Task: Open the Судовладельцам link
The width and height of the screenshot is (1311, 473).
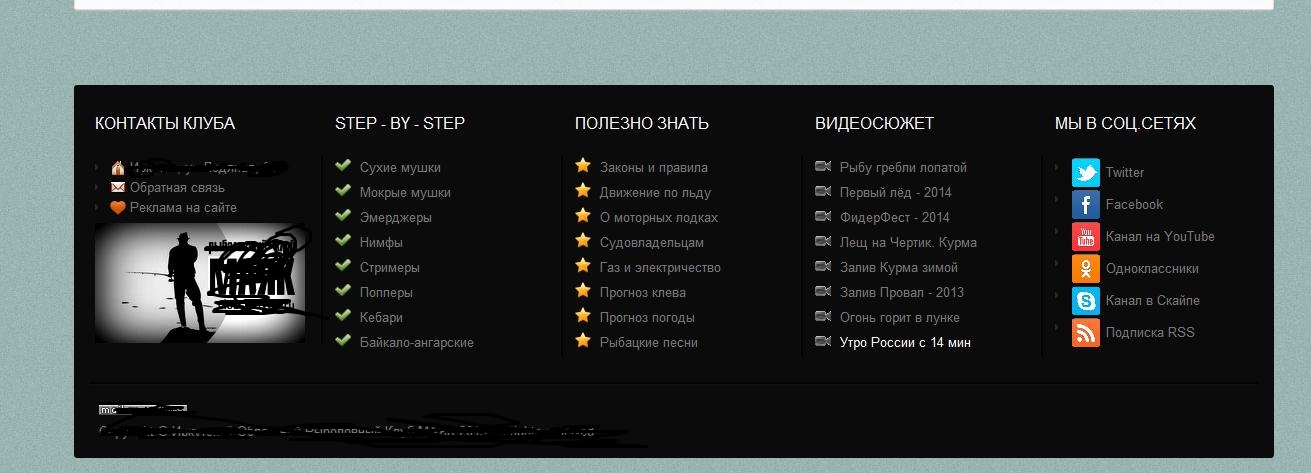Action: [652, 243]
